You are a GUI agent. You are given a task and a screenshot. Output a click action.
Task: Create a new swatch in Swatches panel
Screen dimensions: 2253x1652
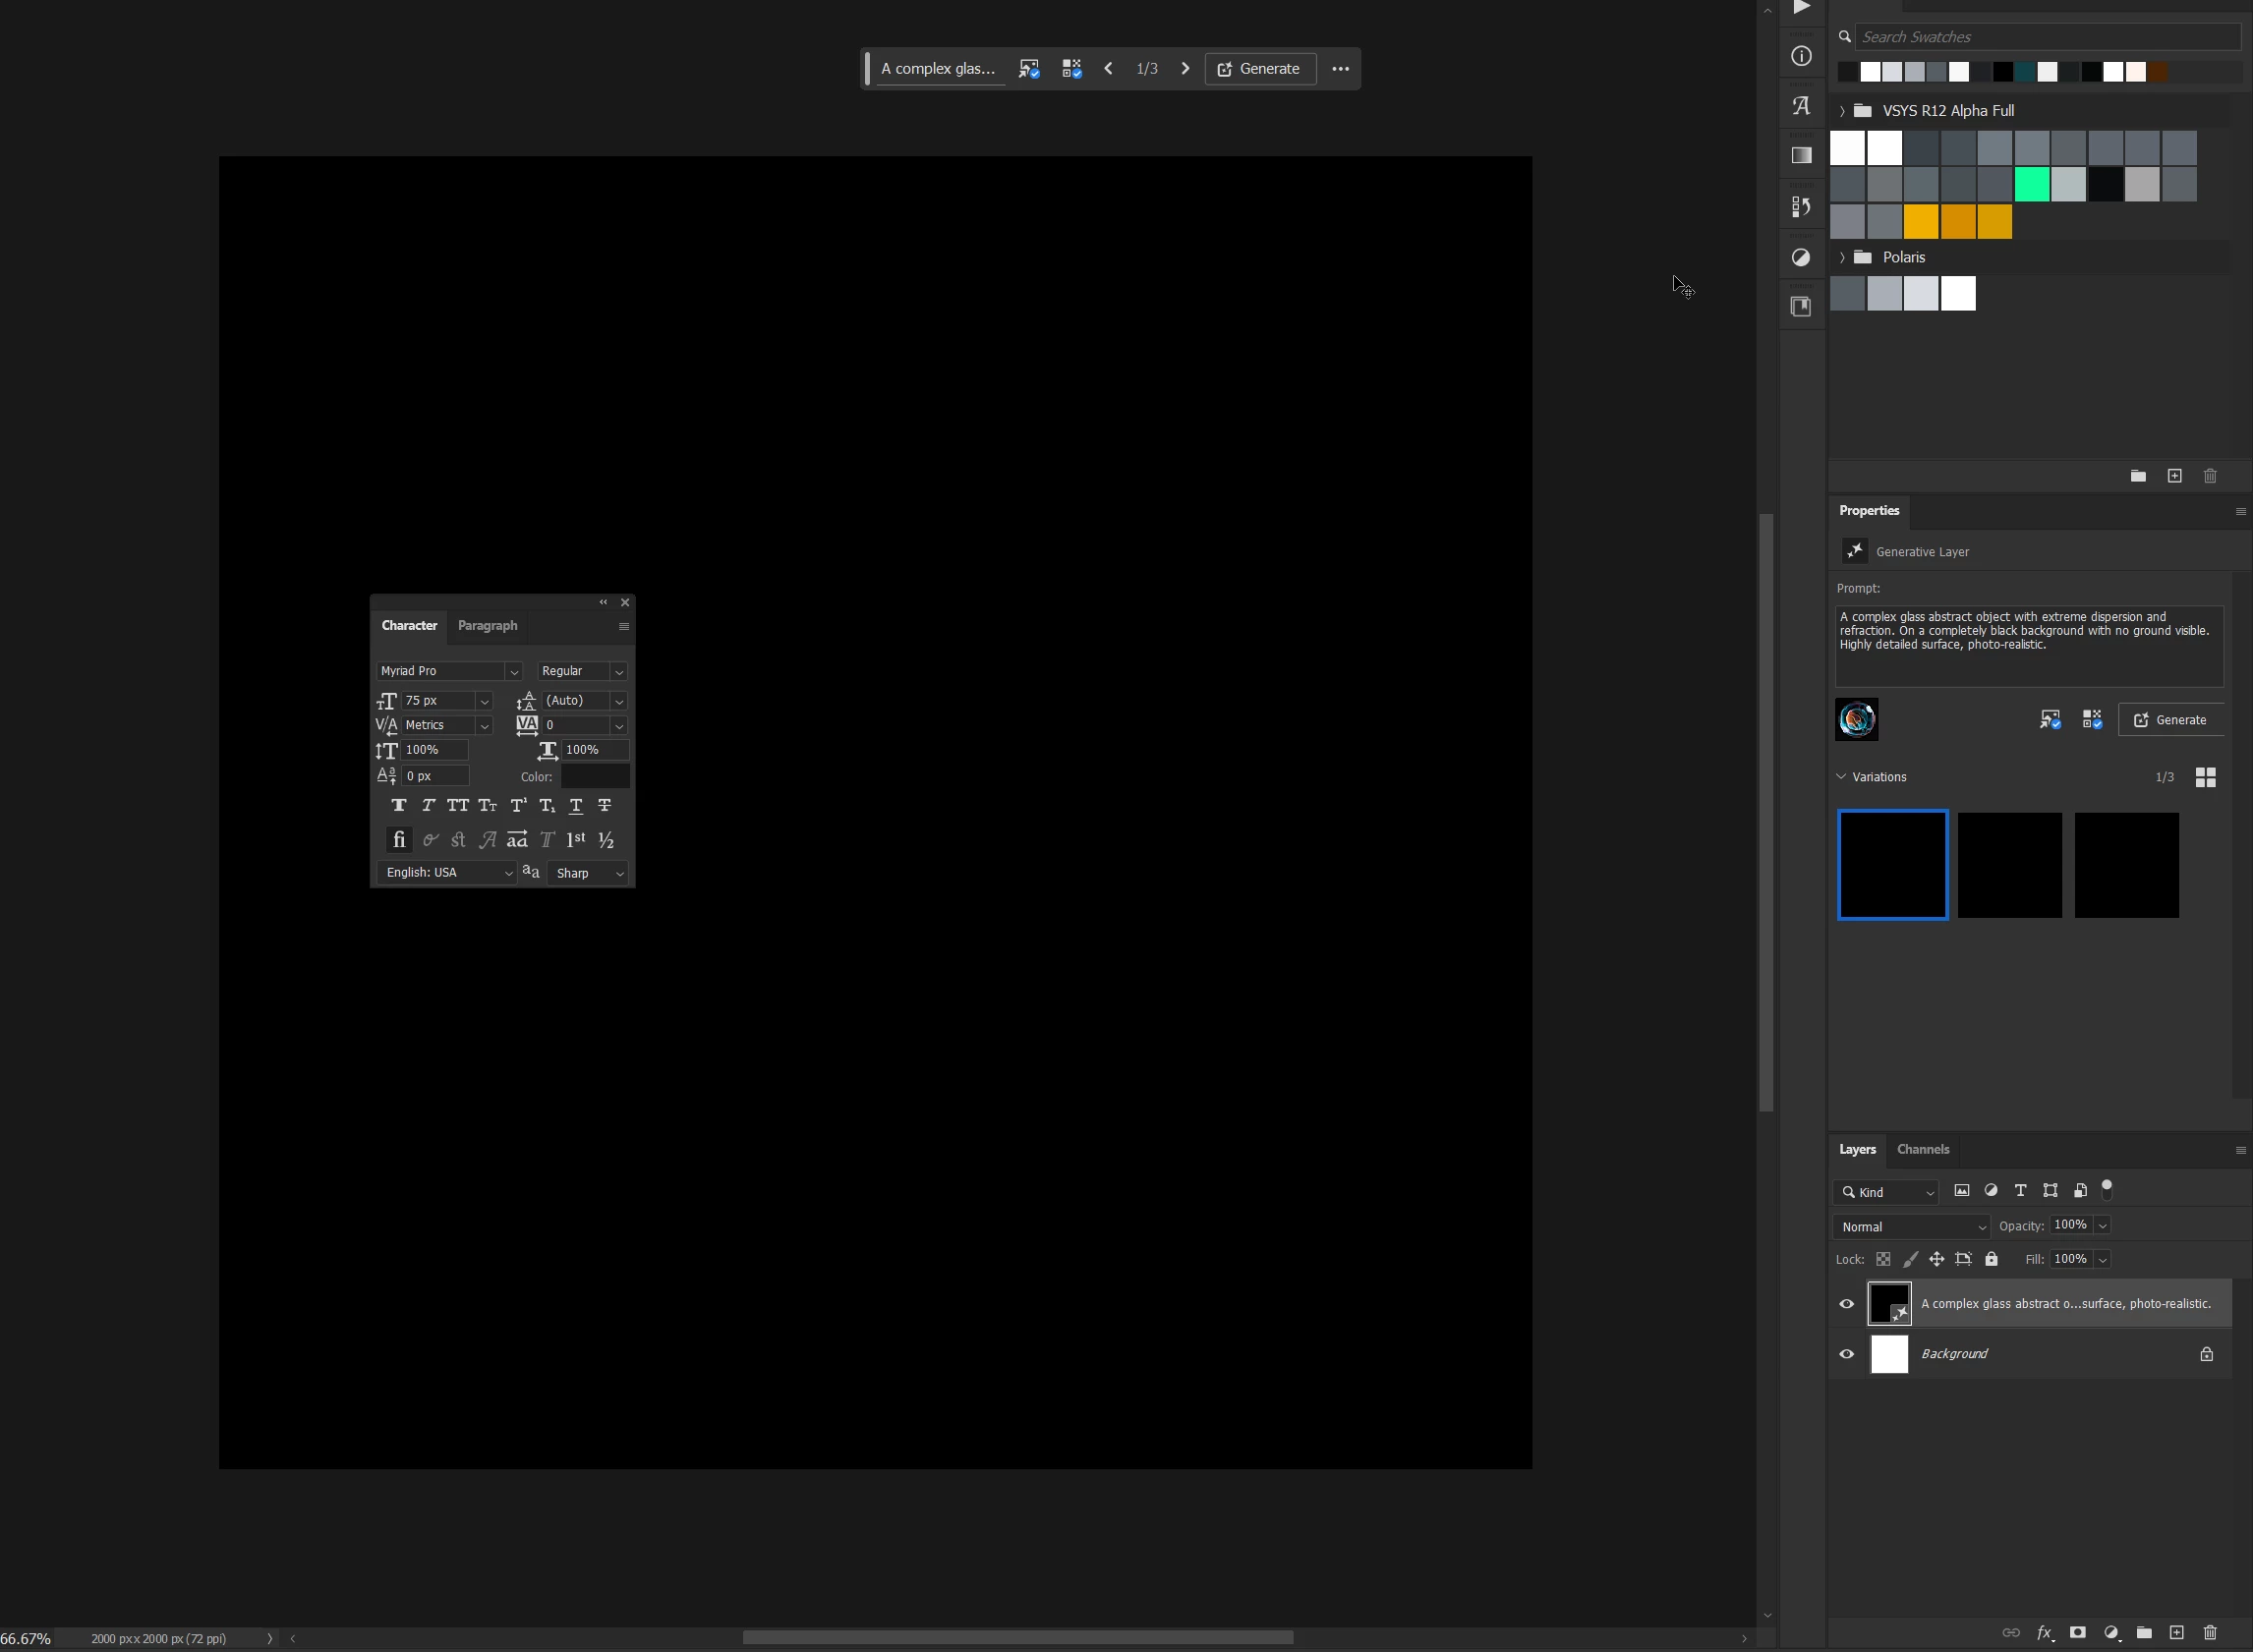[2175, 476]
